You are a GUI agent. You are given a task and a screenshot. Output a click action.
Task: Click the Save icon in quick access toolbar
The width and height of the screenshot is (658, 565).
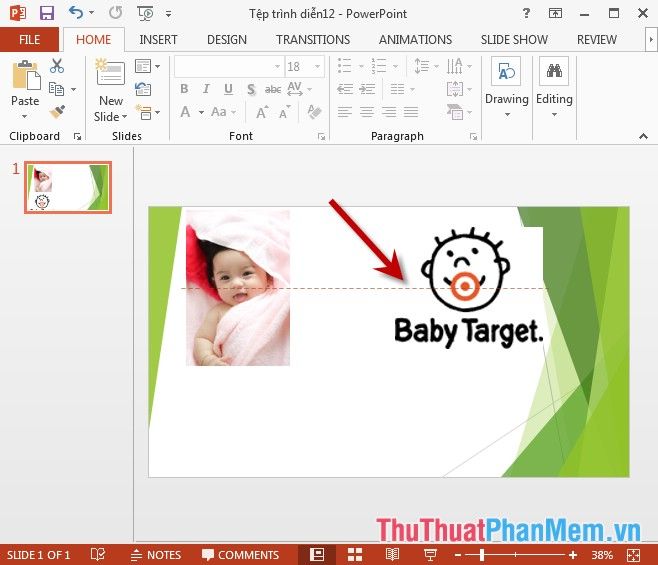(x=47, y=13)
